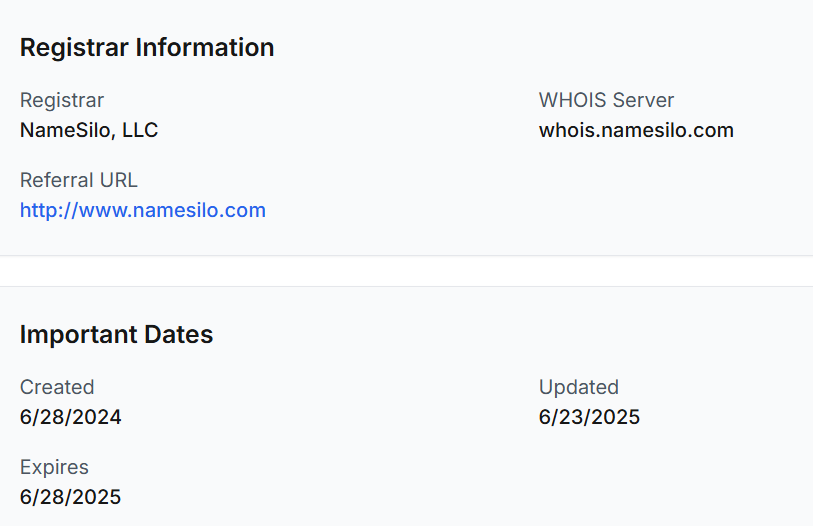This screenshot has height=526, width=813.
Task: Click the Referral URL label
Action: (78, 180)
